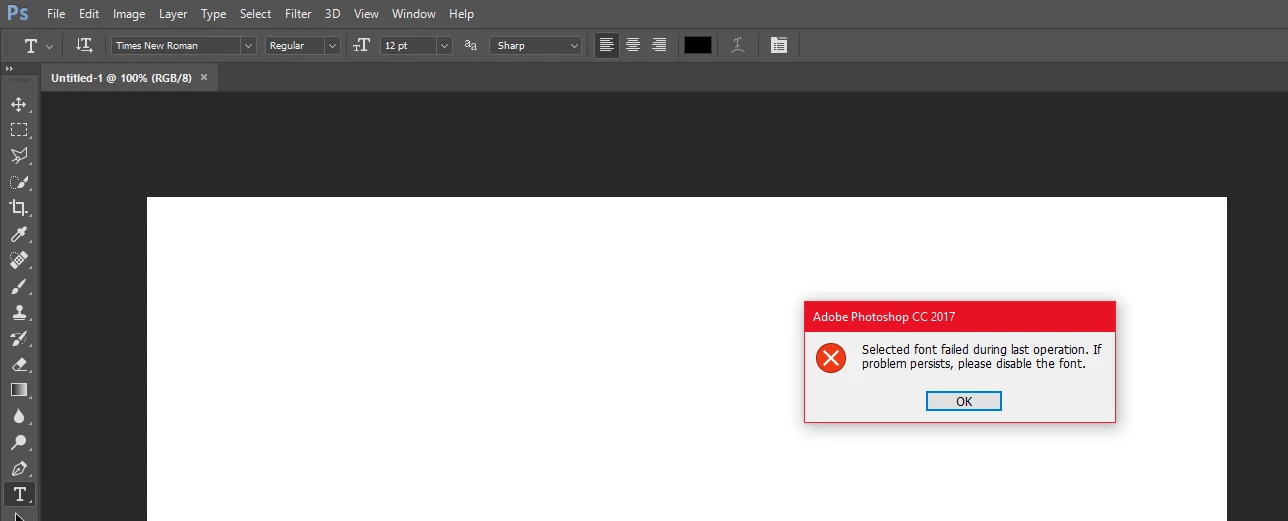The height and width of the screenshot is (521, 1288).
Task: Open the black text color swatch
Action: [x=698, y=45]
